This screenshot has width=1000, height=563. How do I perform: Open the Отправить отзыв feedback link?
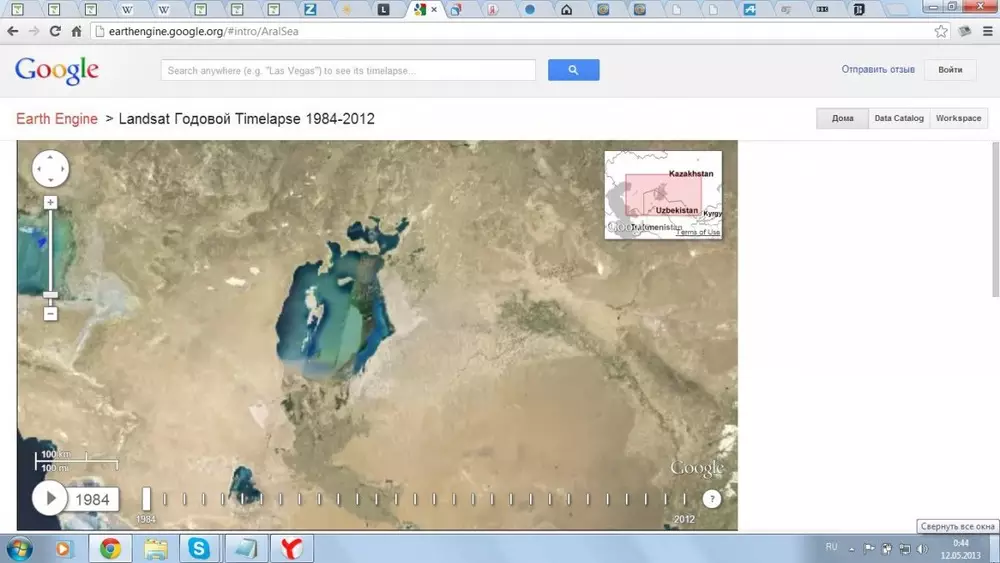[x=878, y=70]
